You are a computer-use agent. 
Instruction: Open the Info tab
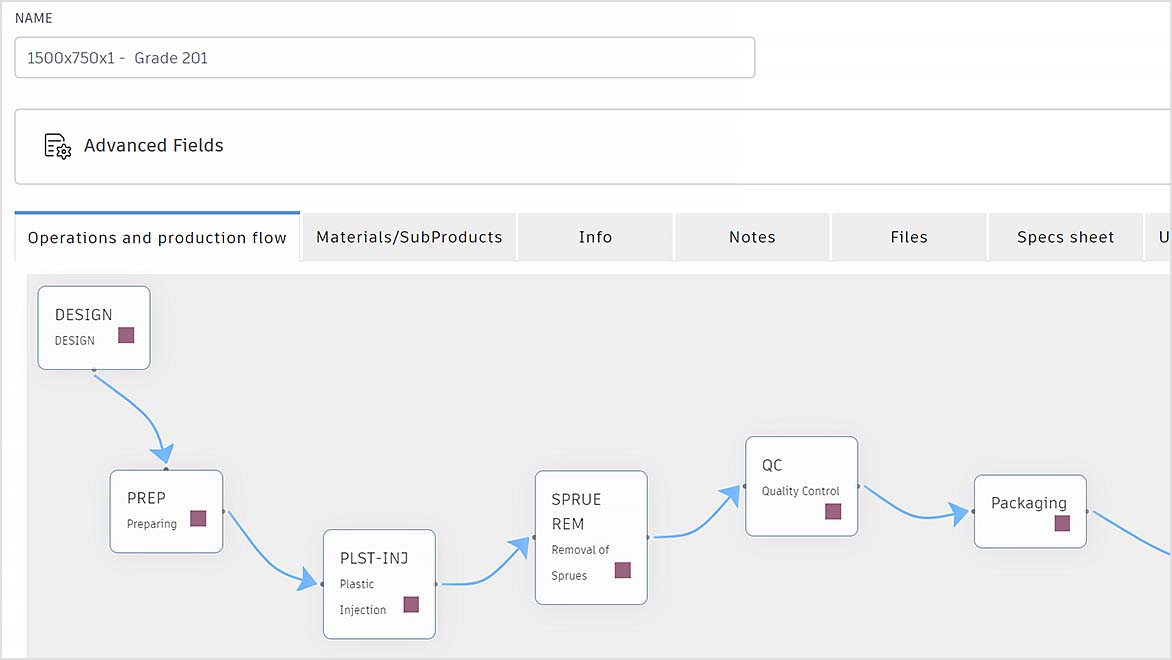pyautogui.click(x=595, y=237)
